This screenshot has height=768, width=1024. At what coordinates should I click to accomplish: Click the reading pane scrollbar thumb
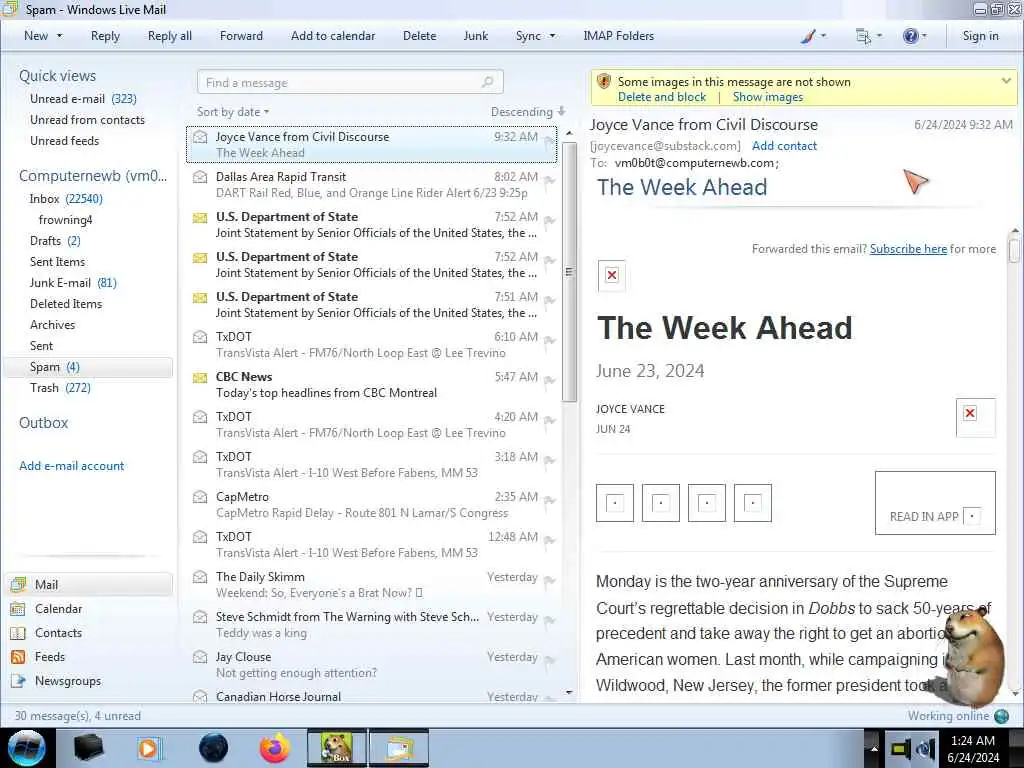point(1014,251)
